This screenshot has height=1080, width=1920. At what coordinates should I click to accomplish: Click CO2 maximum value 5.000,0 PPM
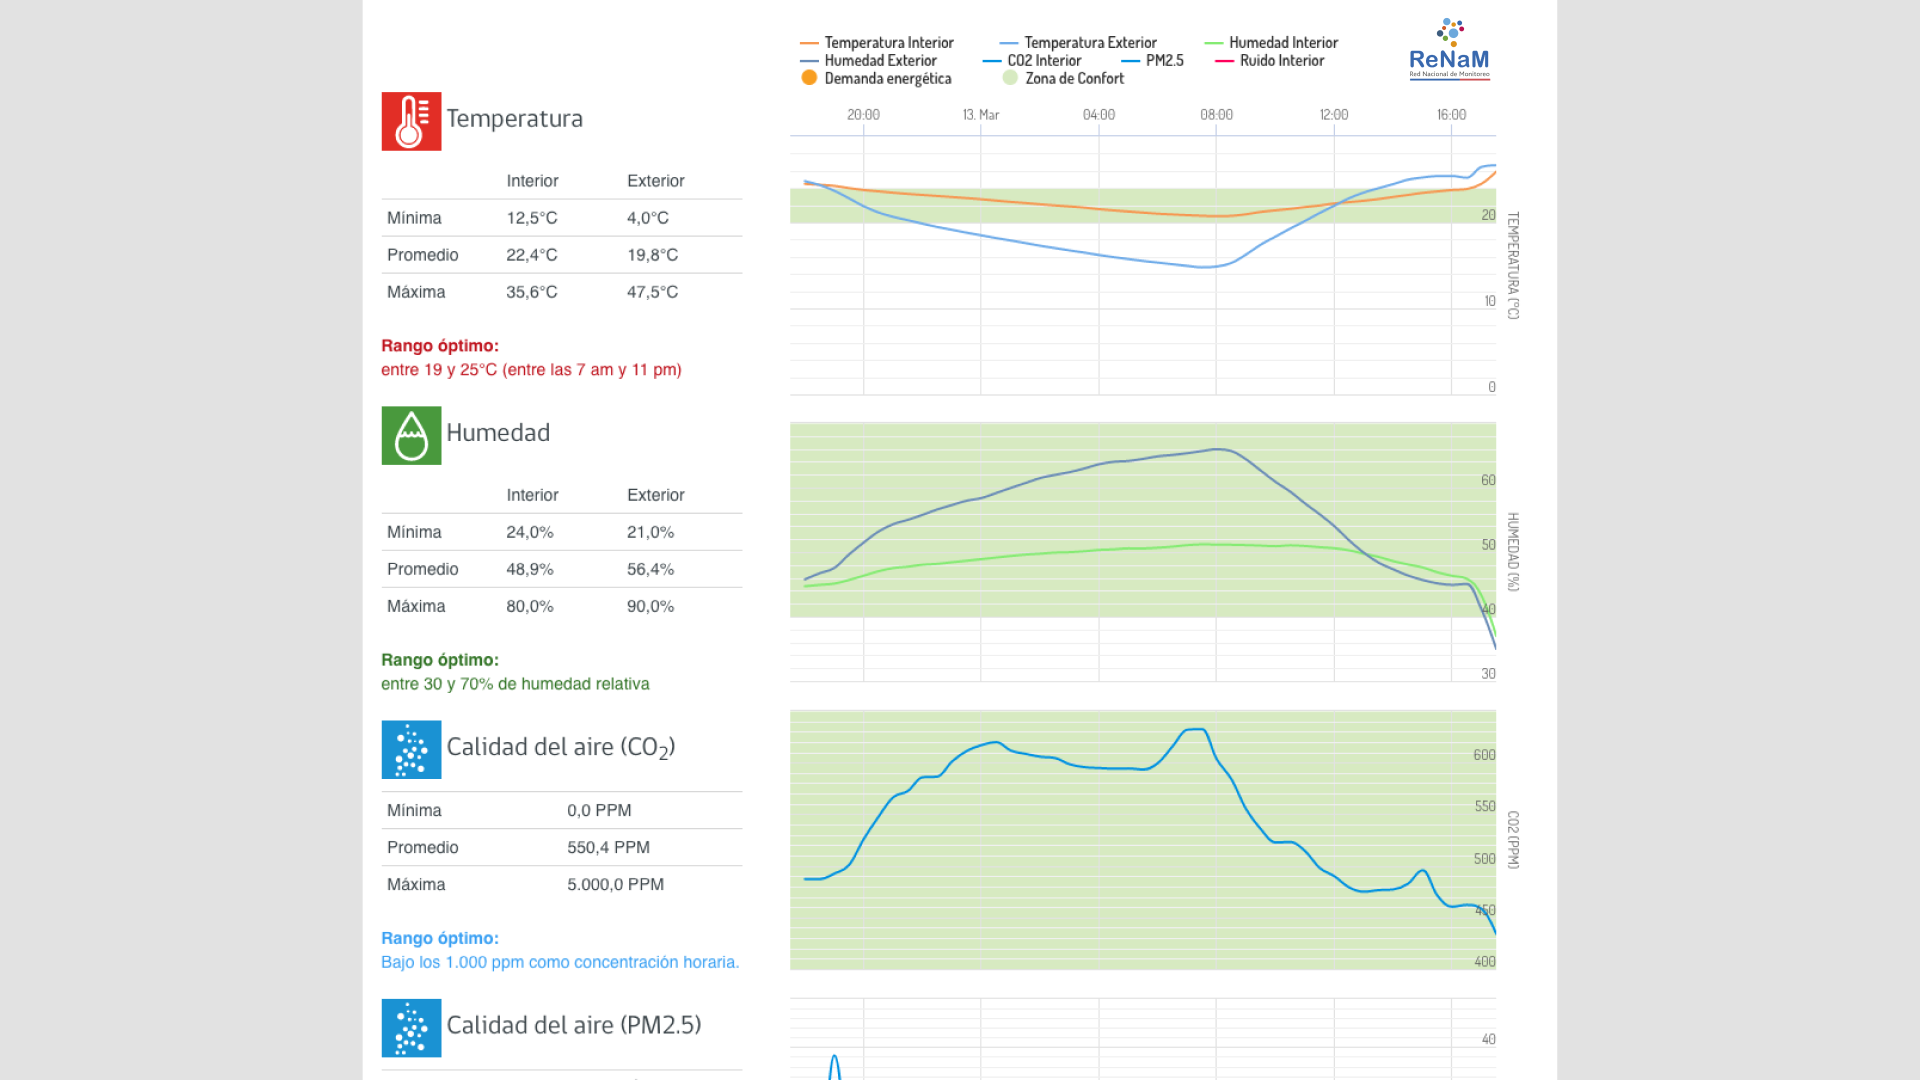[615, 884]
